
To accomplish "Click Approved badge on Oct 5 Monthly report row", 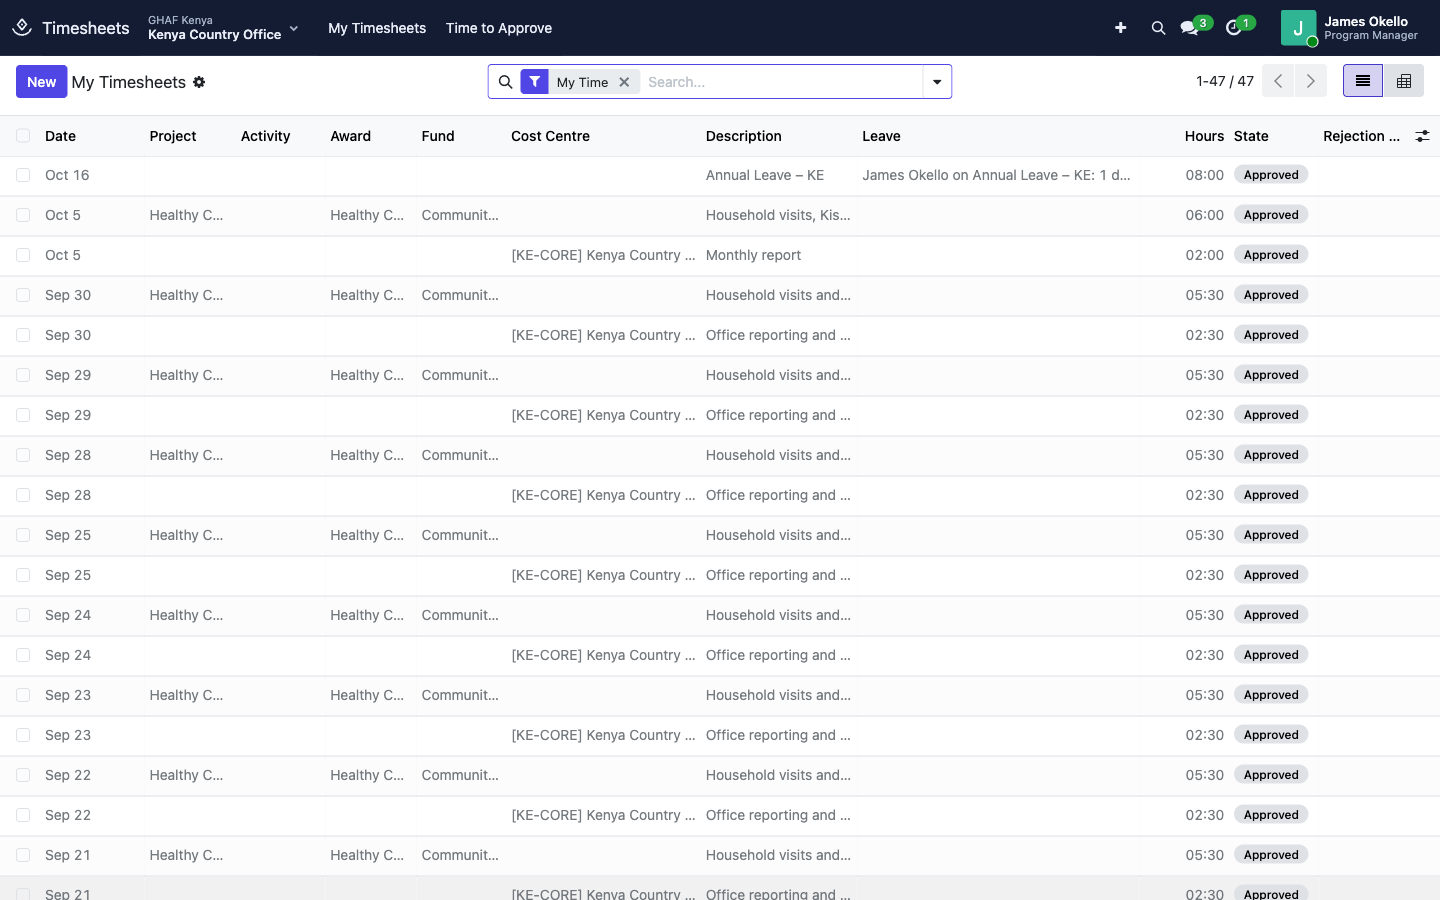I will coord(1271,255).
